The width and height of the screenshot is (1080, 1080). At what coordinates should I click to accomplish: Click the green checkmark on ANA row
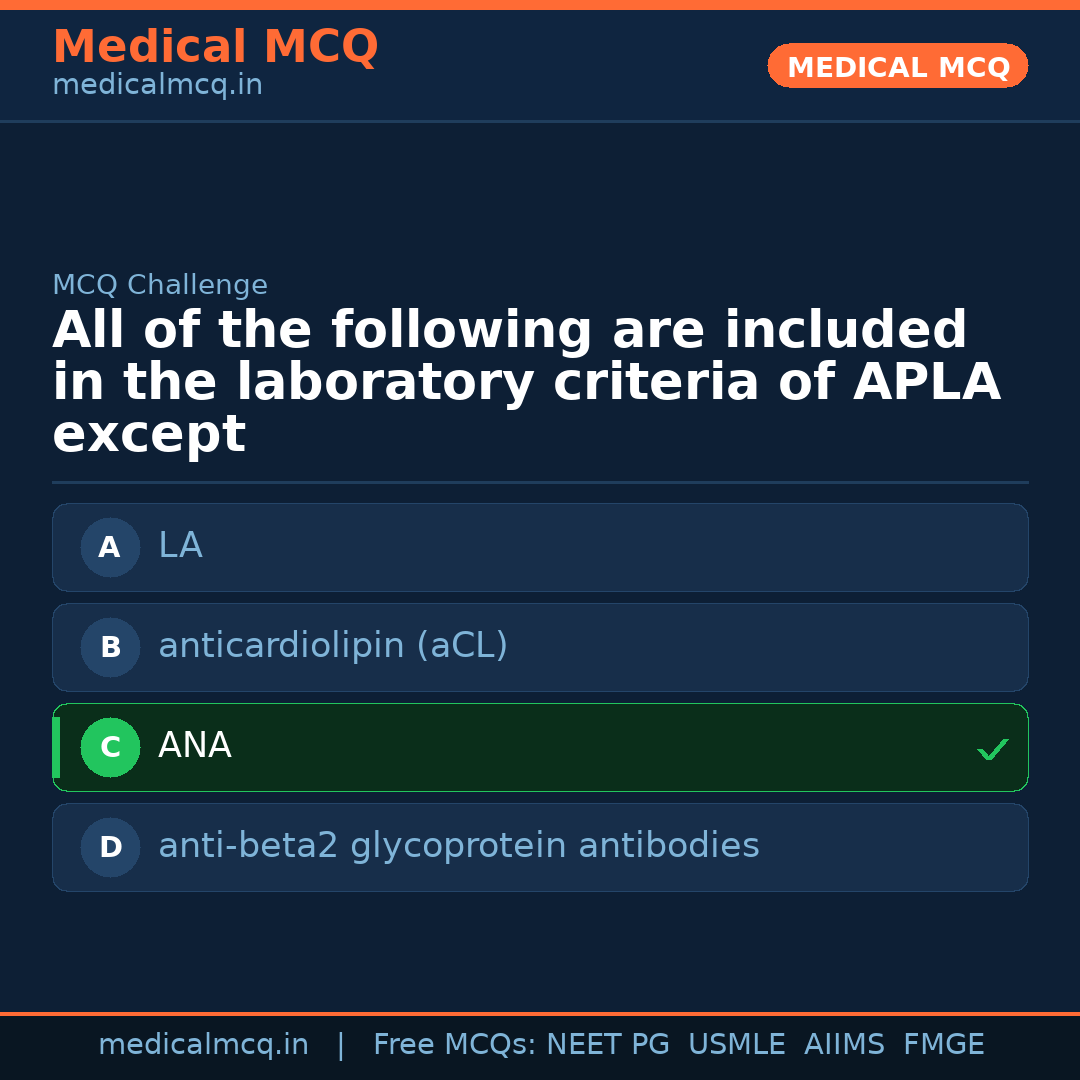[992, 749]
